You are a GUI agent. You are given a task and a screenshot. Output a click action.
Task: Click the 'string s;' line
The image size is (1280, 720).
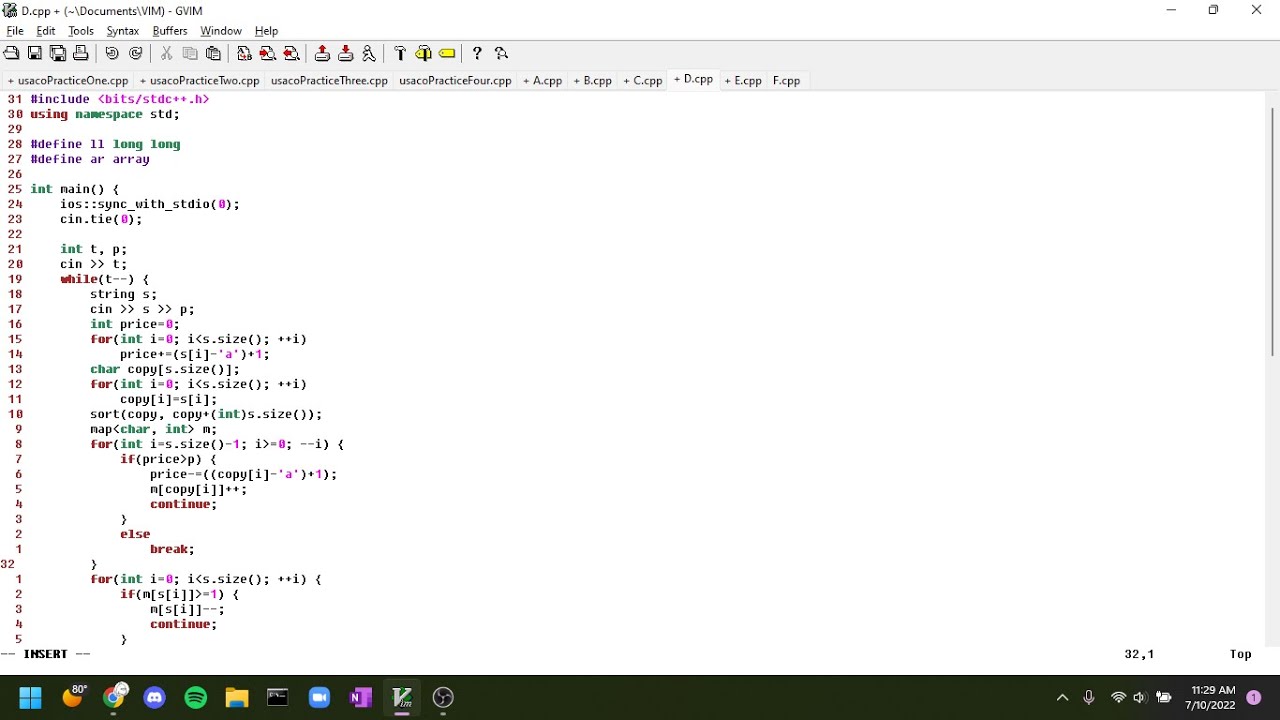click(x=123, y=294)
